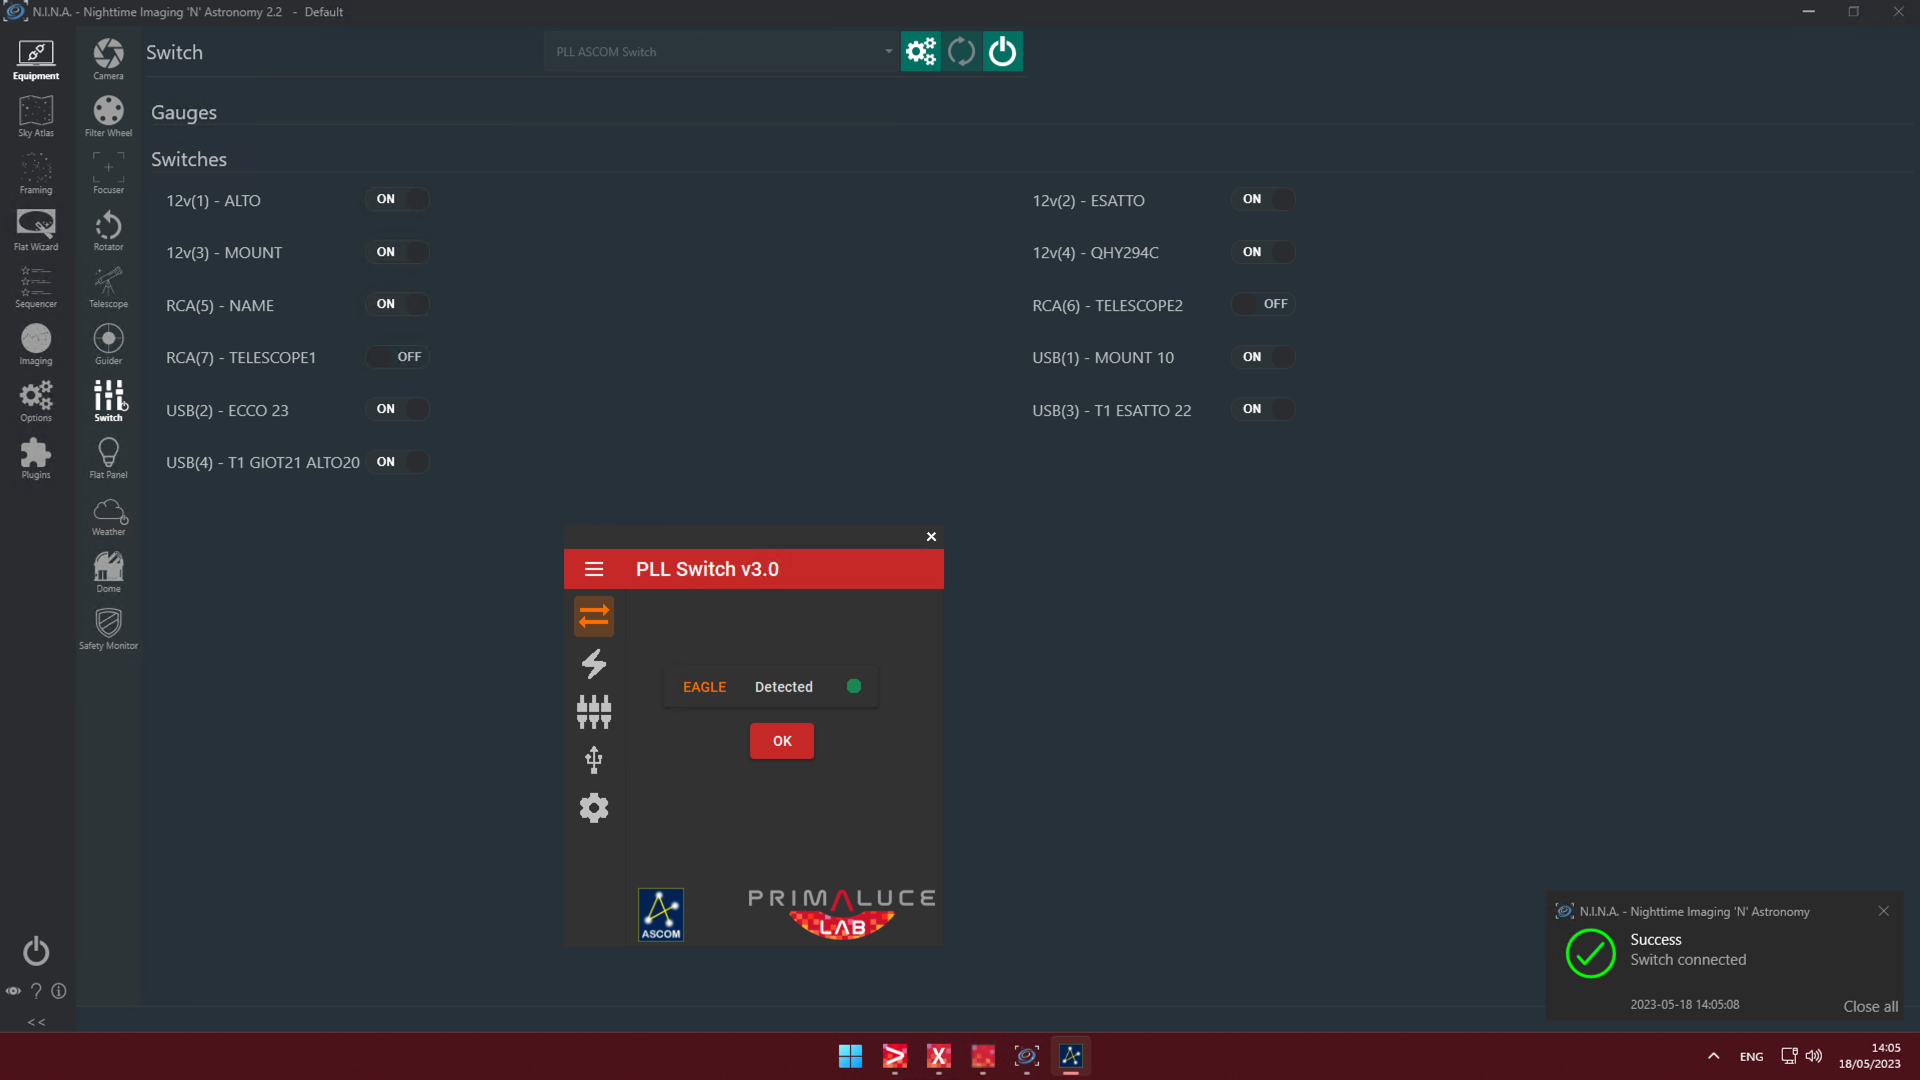Screen dimensions: 1920x1080
Task: Click the Camera icon in sidebar
Action: pyautogui.click(x=108, y=58)
